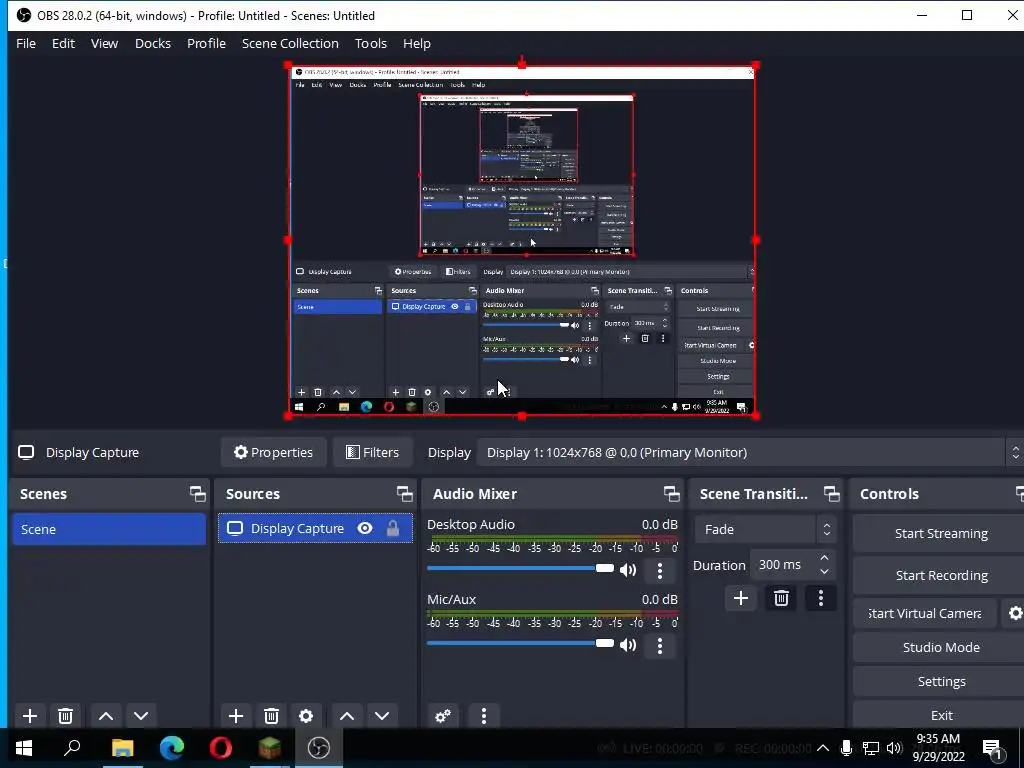
Task: Open Properties for Display Capture
Action: pyautogui.click(x=274, y=453)
